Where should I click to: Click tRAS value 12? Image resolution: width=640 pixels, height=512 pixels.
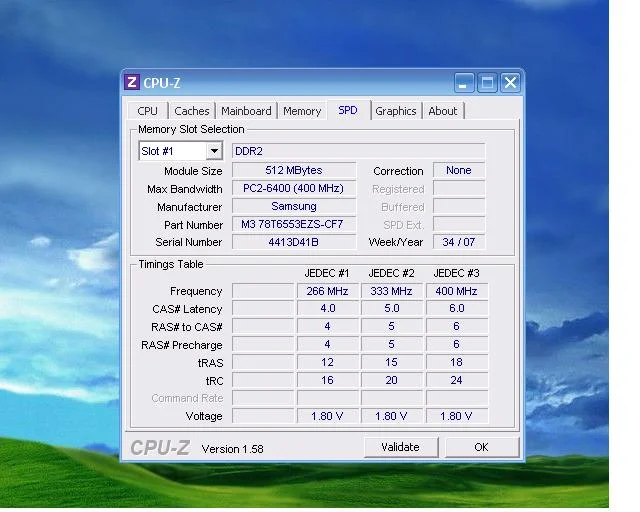point(327,362)
